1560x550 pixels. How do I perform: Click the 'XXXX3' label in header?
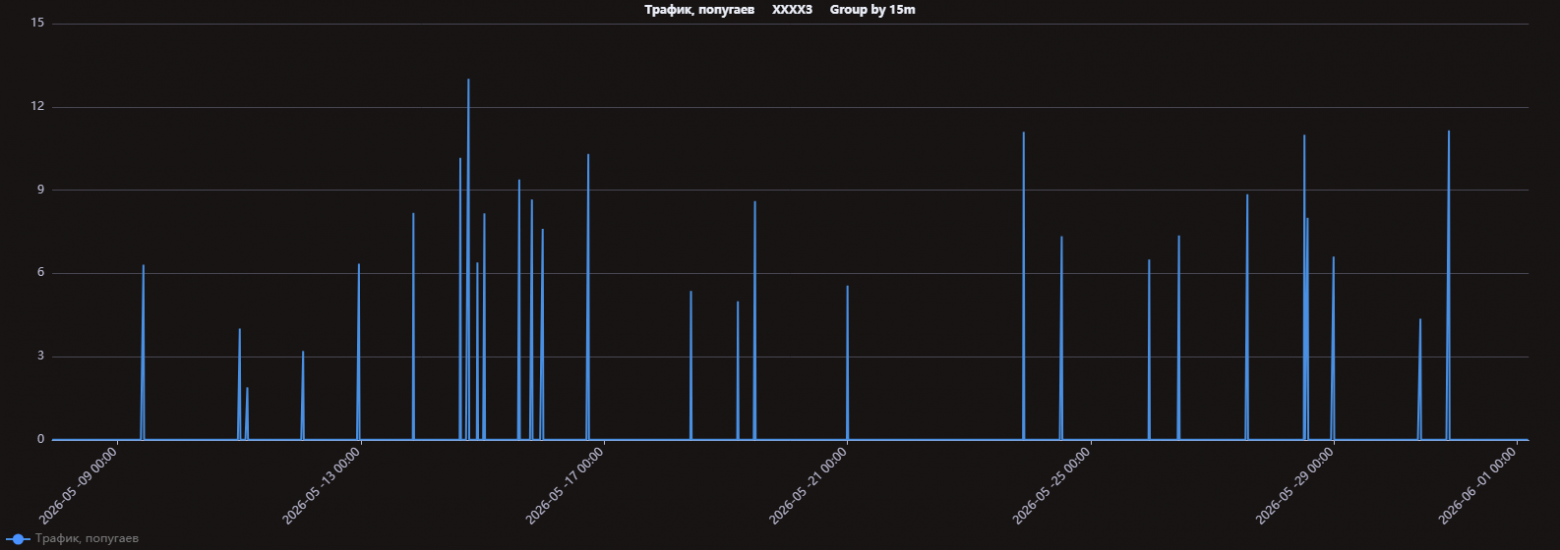792,9
